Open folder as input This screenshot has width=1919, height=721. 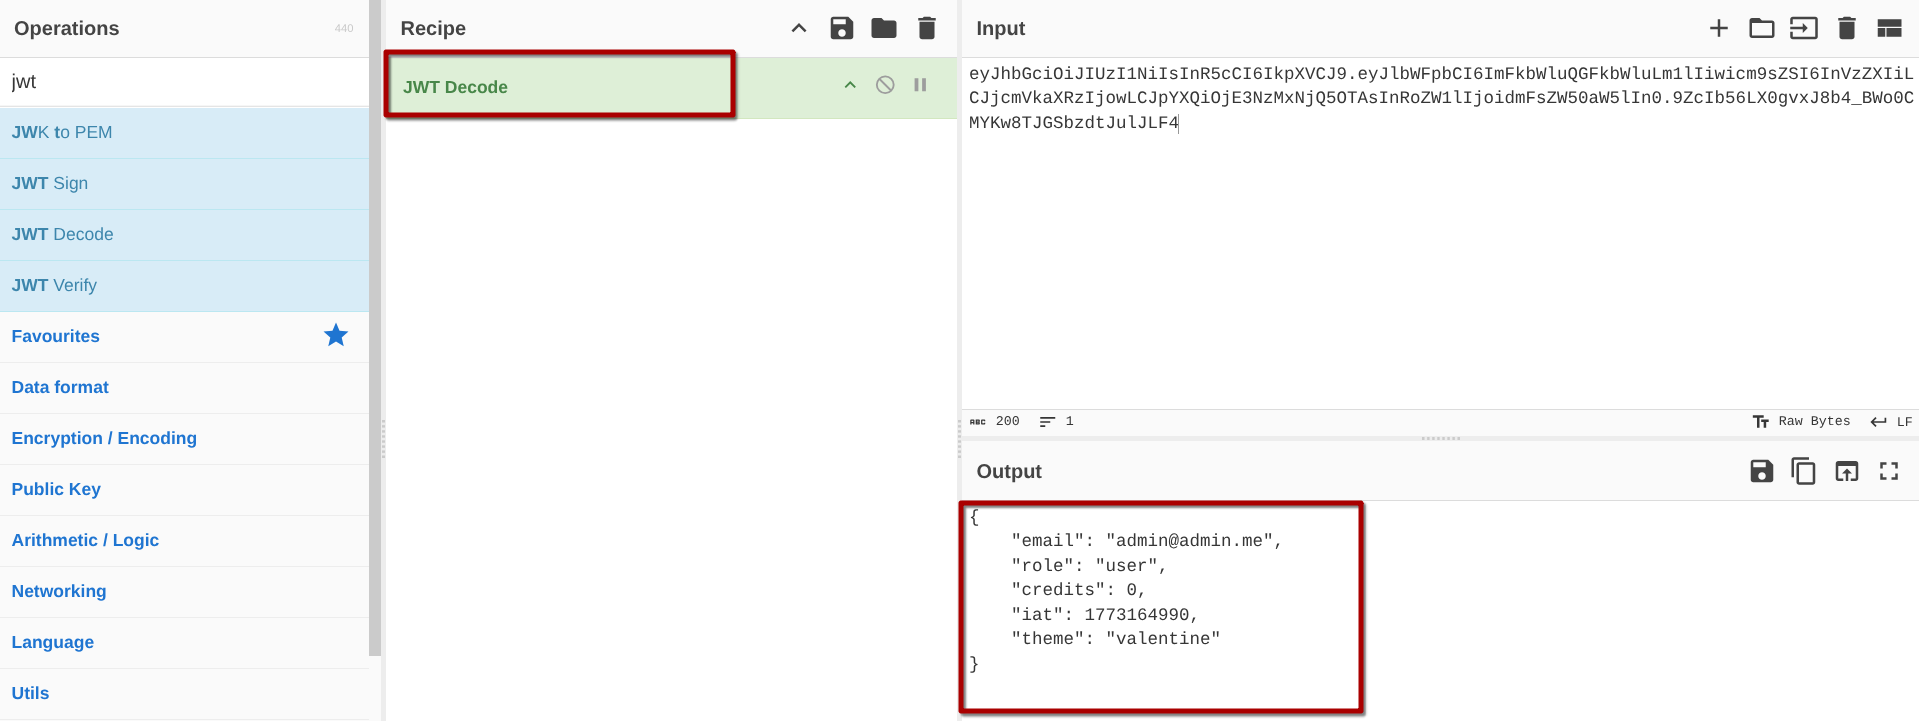[x=1761, y=28]
